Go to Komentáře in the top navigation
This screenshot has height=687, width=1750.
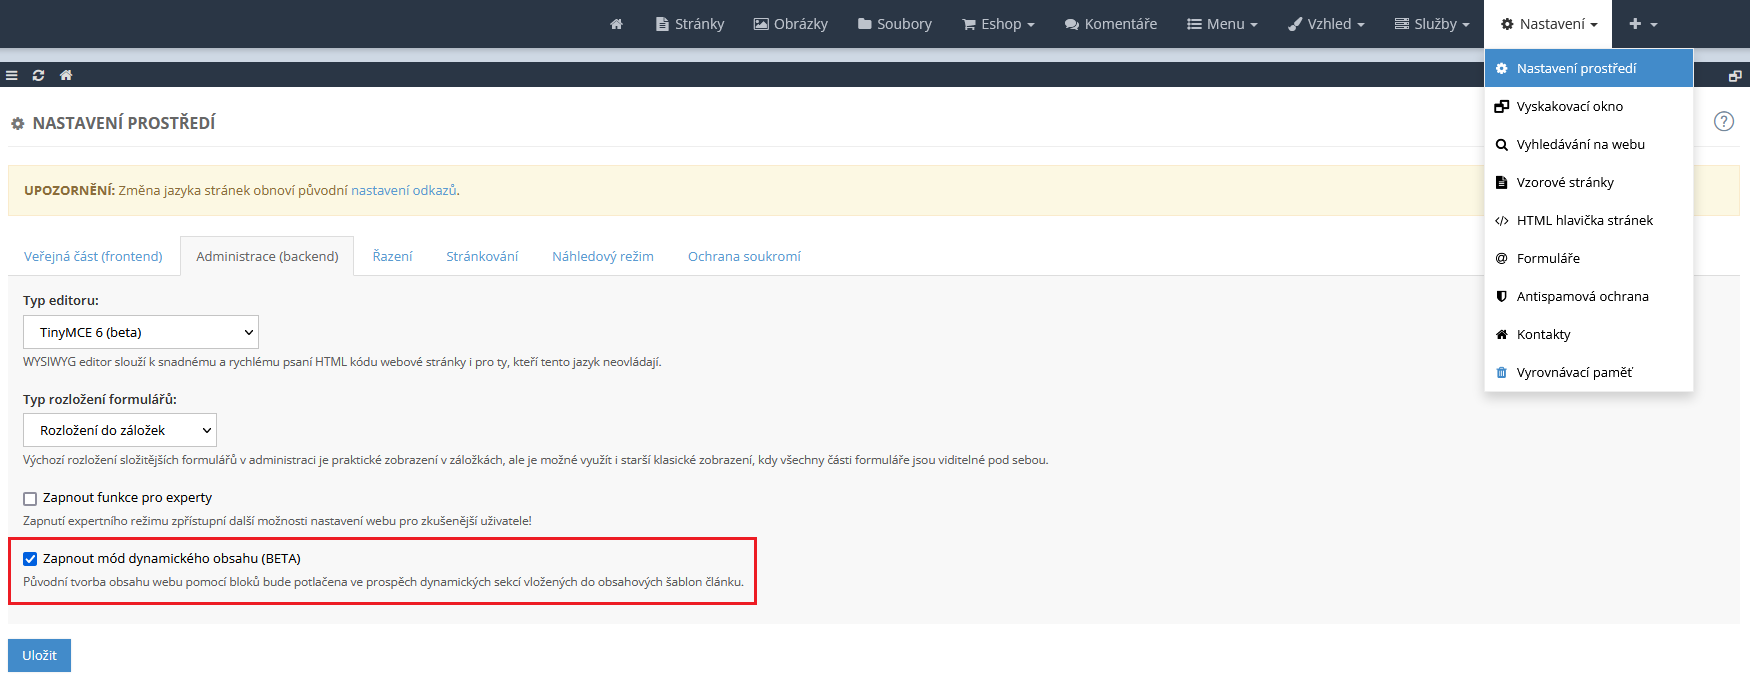1111,24
